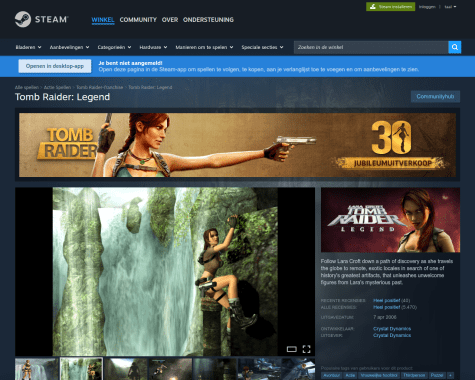Click the Steam logo in the header

(42, 19)
